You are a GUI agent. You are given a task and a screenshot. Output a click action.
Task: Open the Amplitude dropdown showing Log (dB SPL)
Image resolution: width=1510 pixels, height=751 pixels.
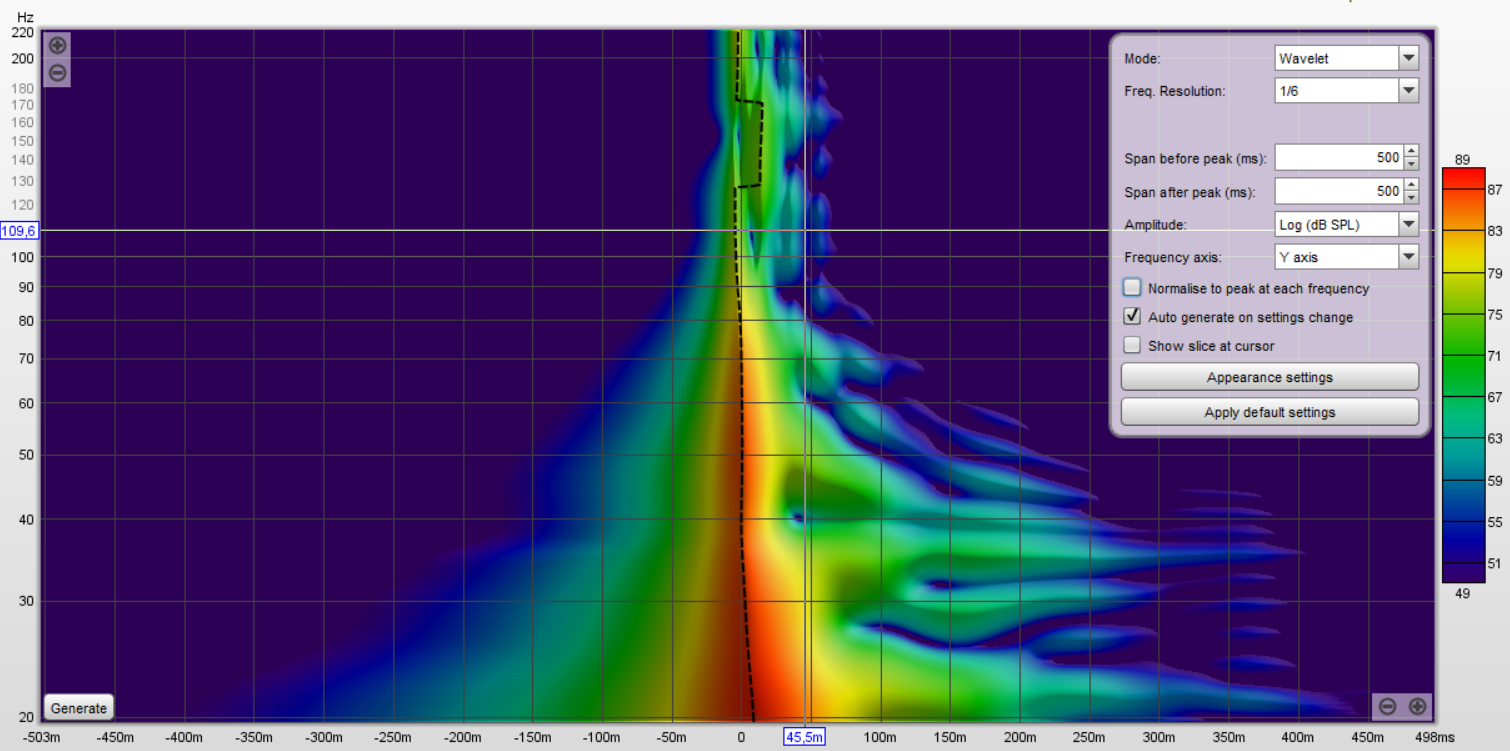1347,224
